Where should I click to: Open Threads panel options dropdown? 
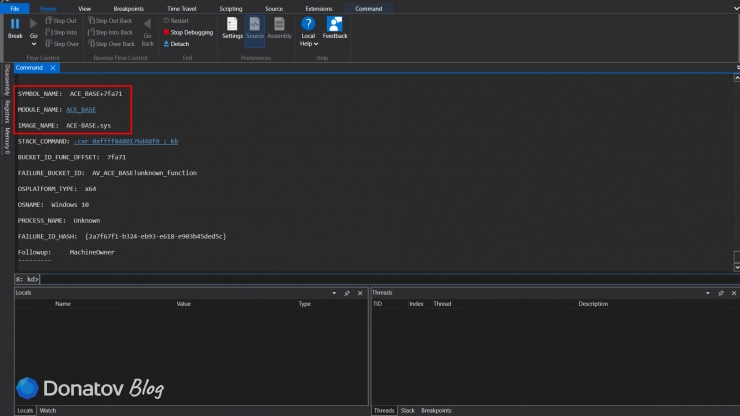[708, 293]
